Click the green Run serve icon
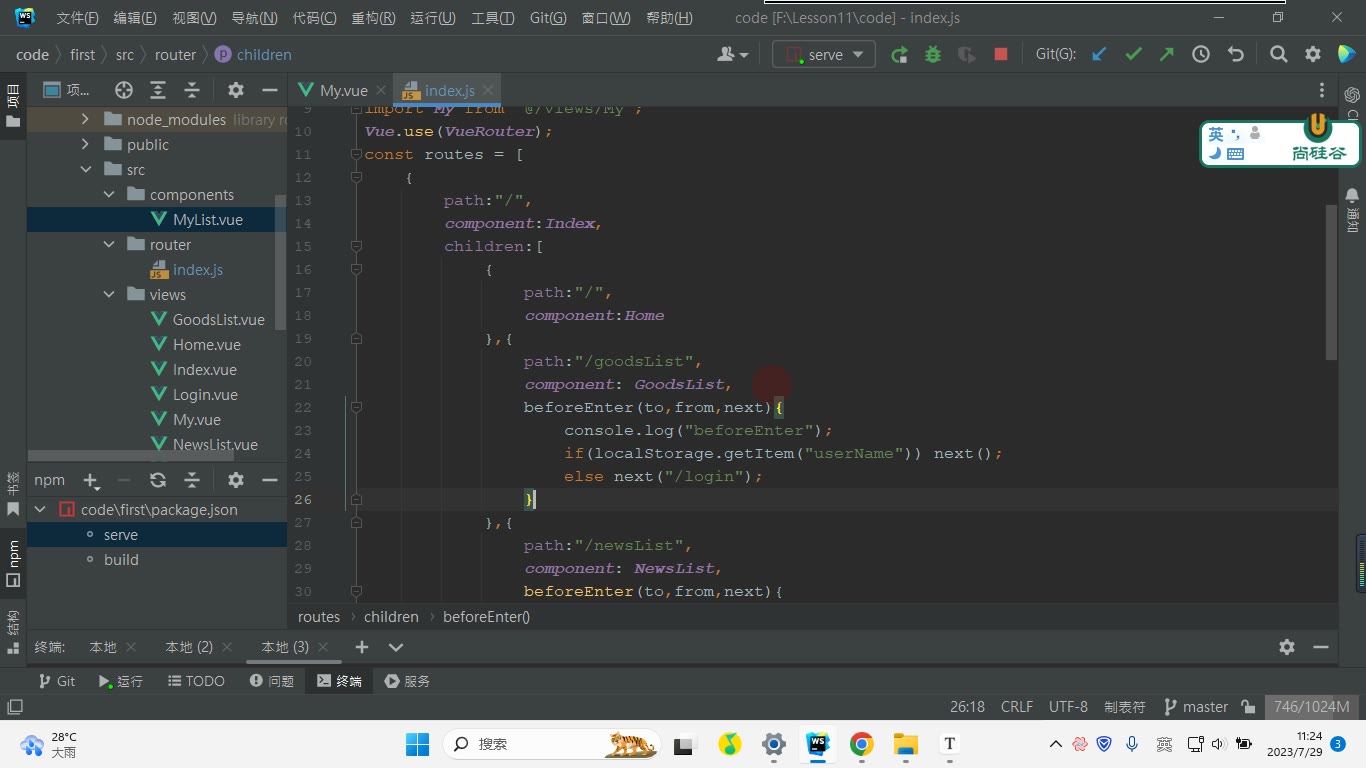This screenshot has width=1366, height=768. [x=899, y=55]
